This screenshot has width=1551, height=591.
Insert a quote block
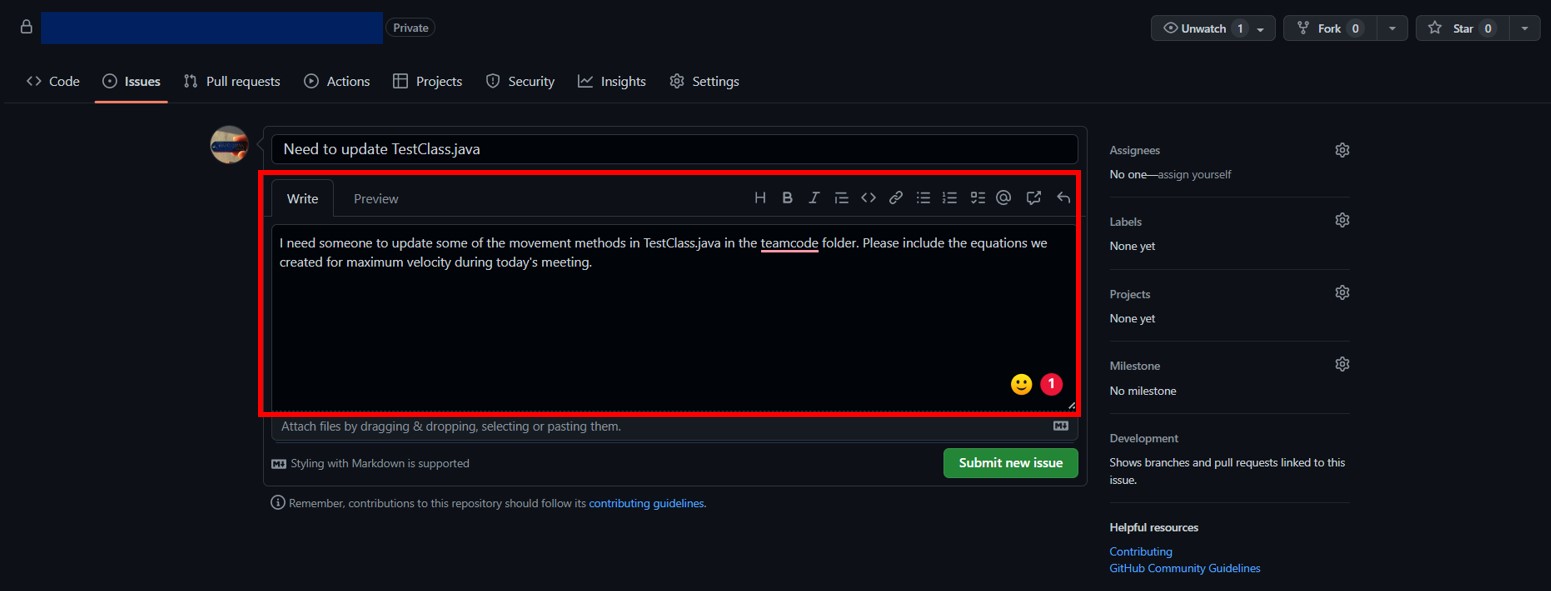(x=841, y=198)
